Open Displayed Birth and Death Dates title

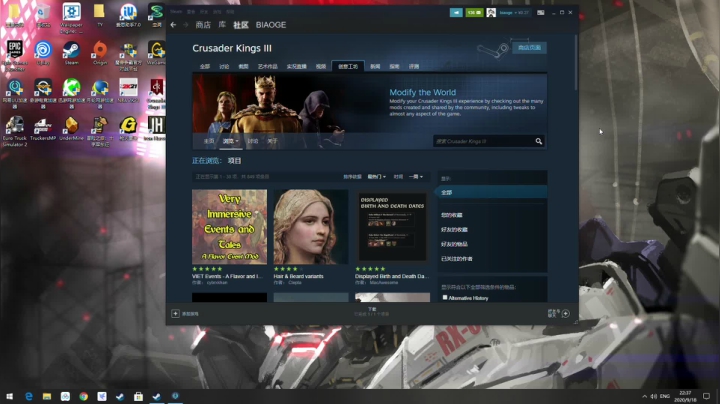tap(392, 276)
